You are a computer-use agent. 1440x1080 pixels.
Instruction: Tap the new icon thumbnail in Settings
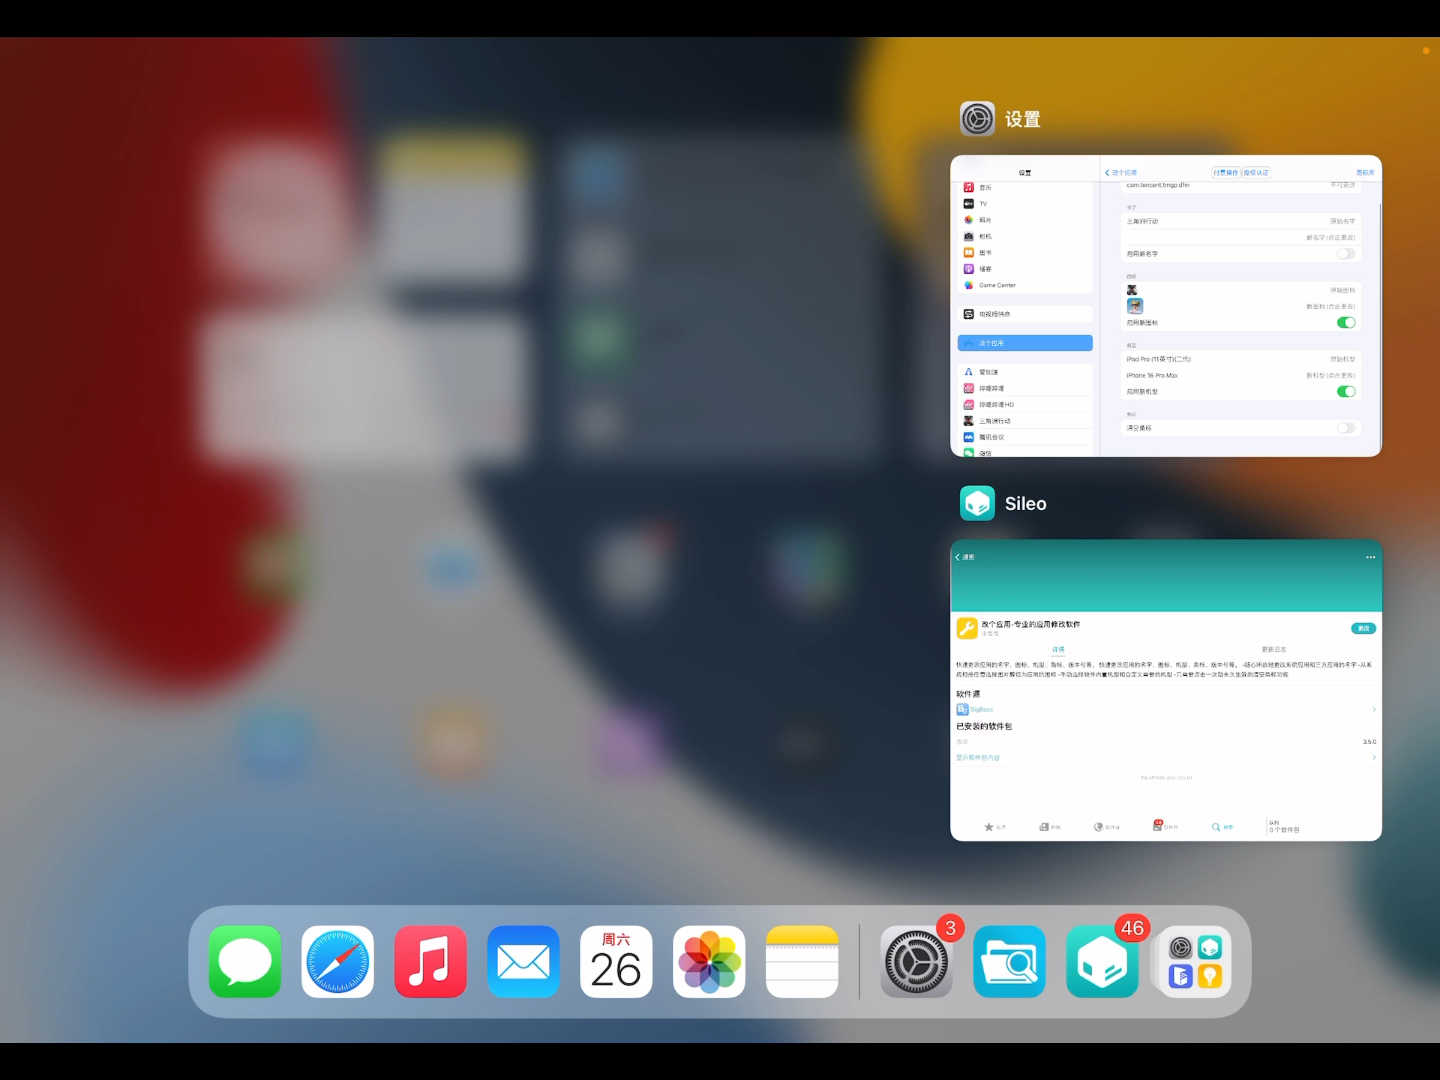click(x=1135, y=306)
